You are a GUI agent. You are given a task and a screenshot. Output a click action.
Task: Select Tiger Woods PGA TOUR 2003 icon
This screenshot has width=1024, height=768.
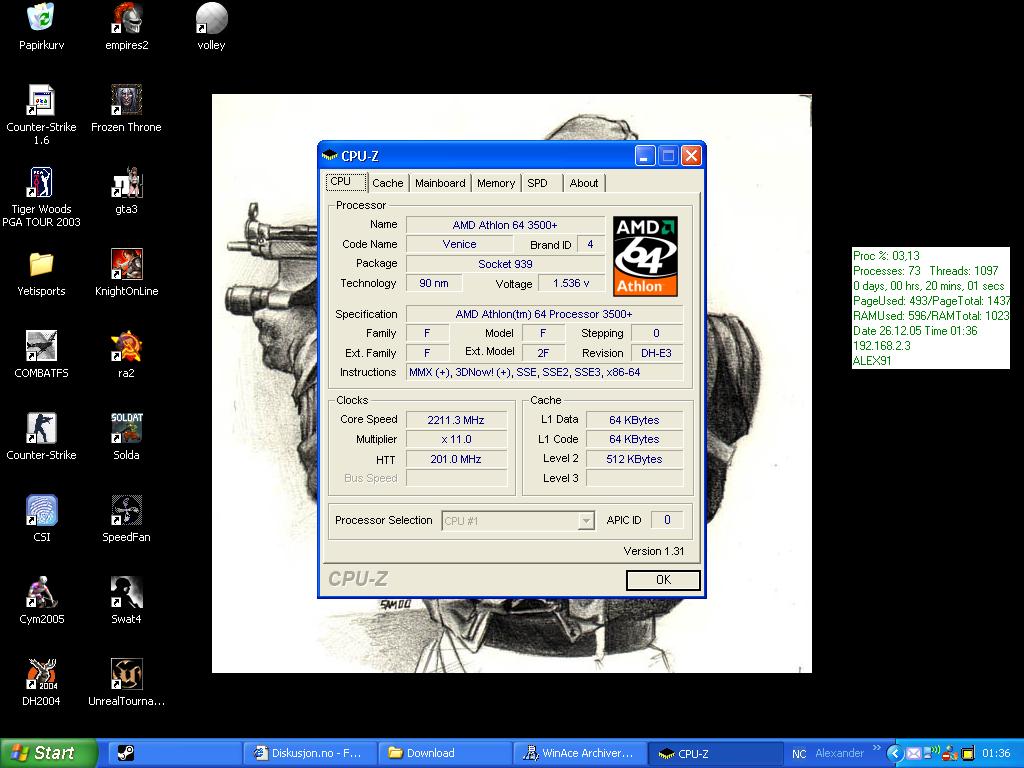[x=41, y=197]
